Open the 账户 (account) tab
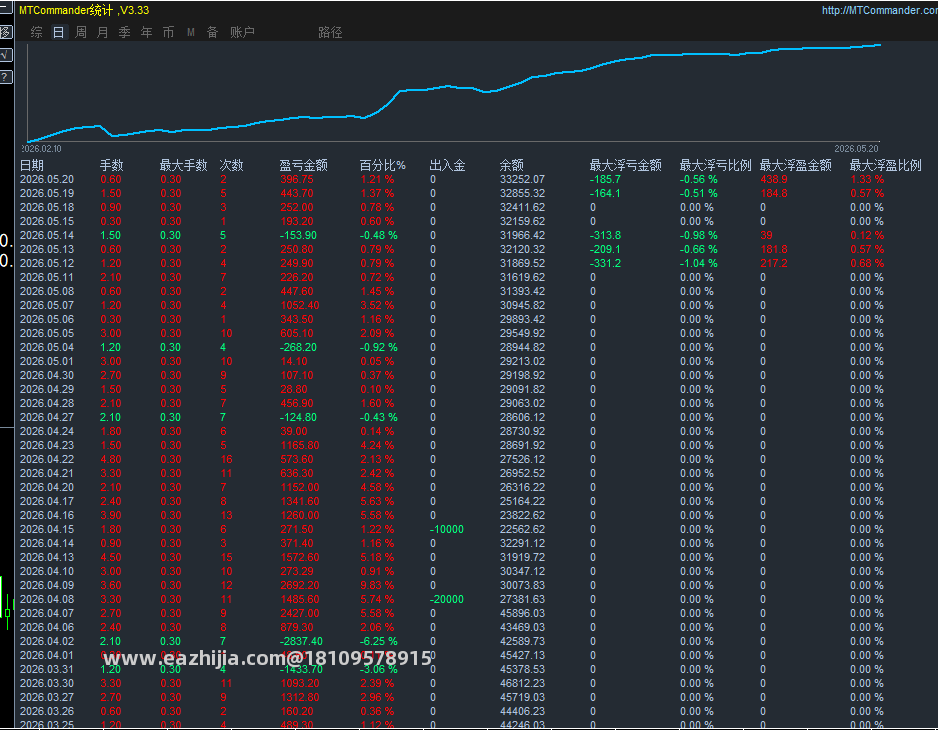Screen dimensions: 938x730 pyautogui.click(x=242, y=32)
